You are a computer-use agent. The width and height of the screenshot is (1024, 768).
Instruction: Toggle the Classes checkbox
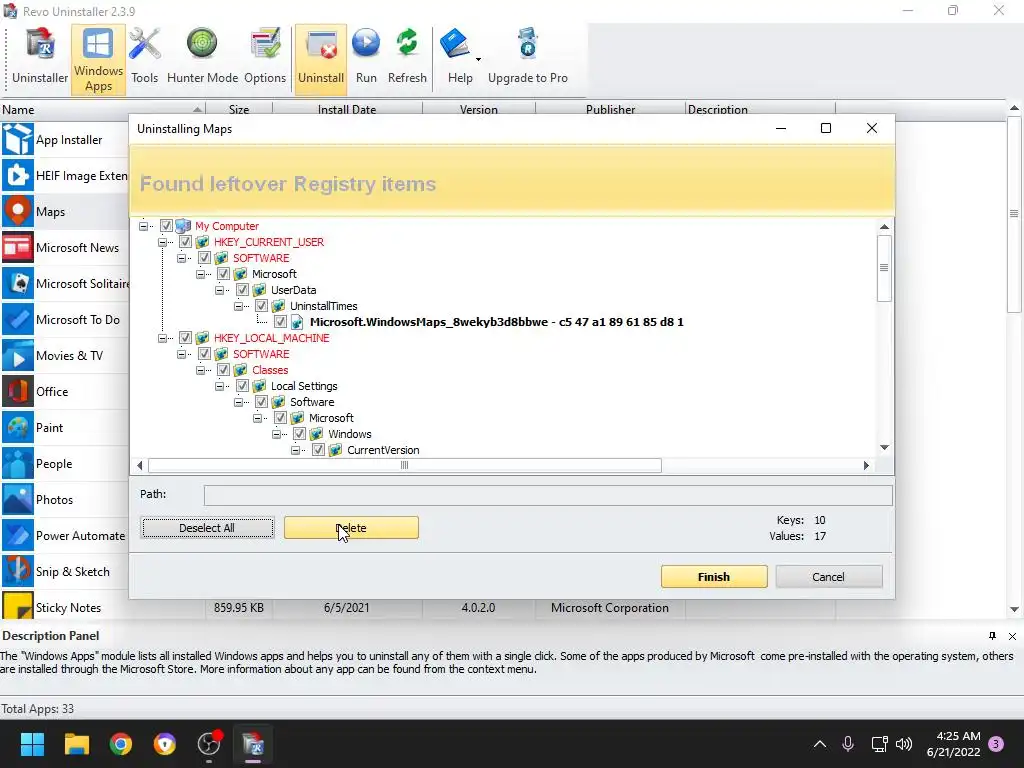(x=223, y=370)
